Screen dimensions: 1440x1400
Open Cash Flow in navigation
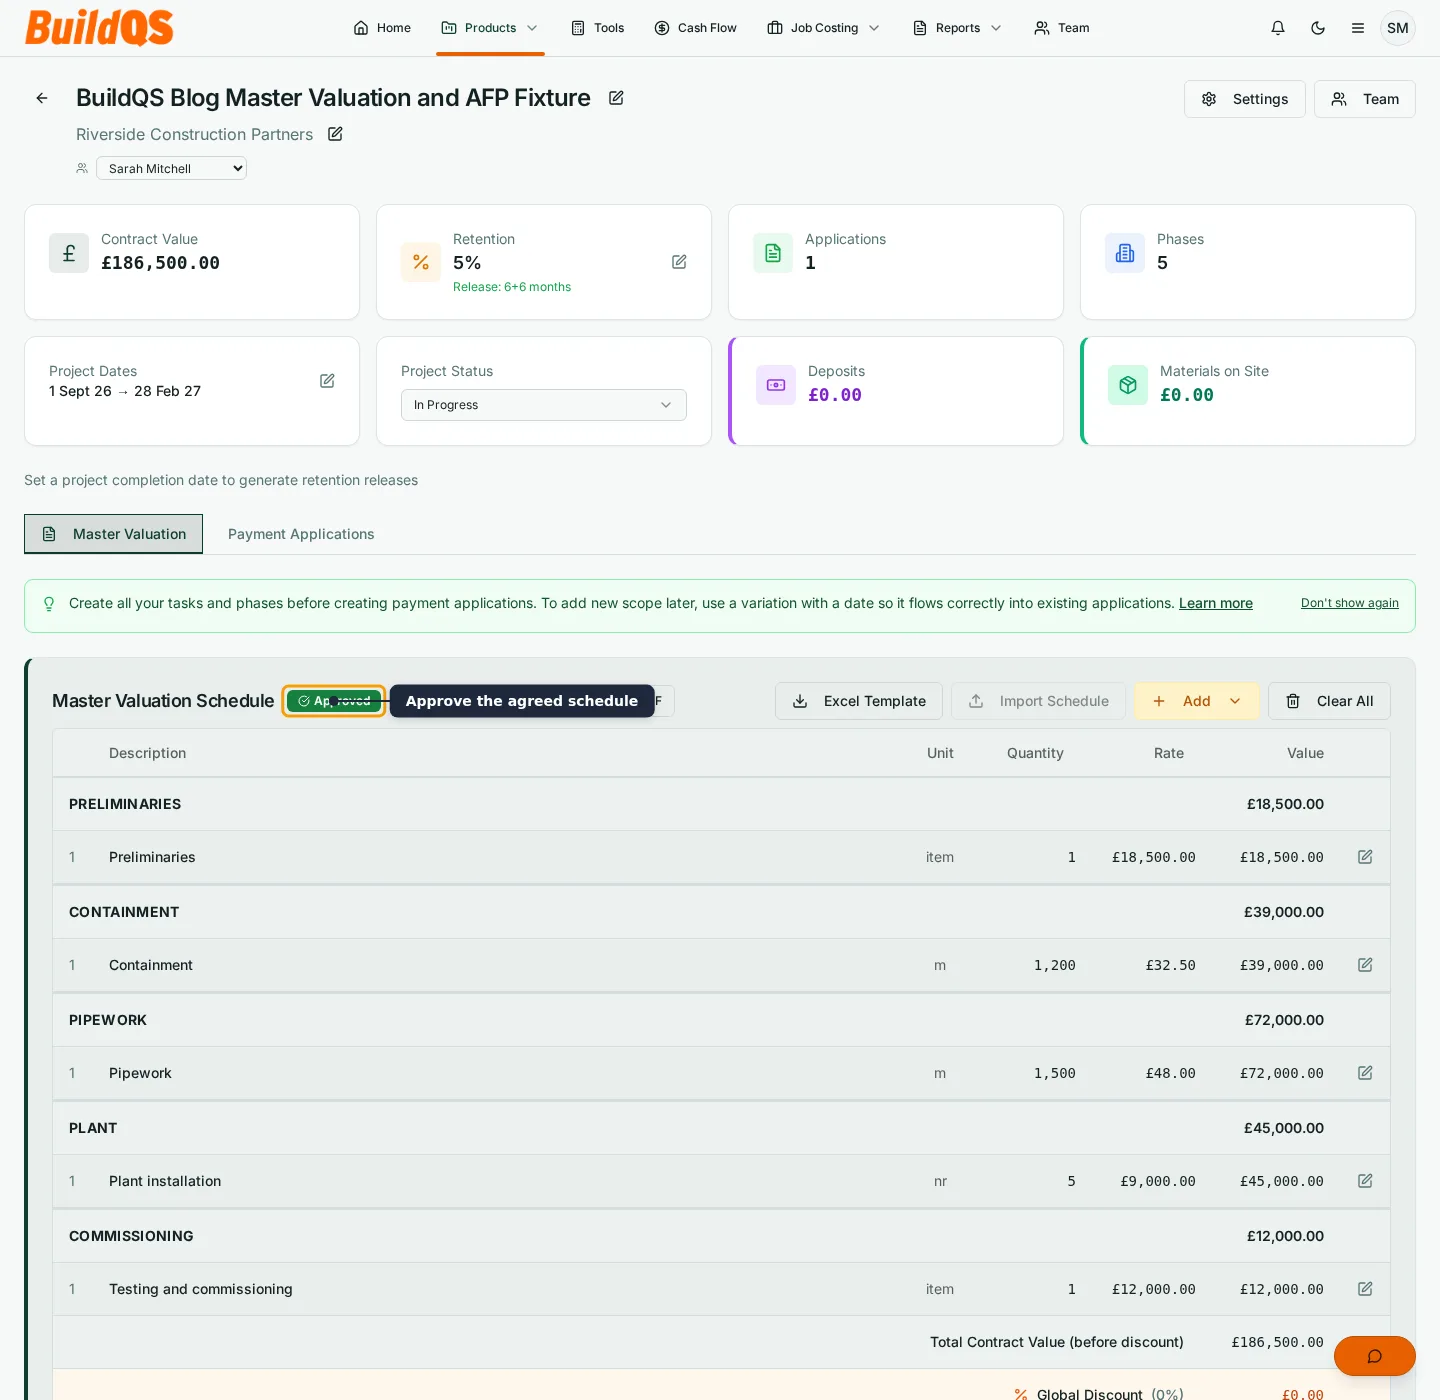(695, 28)
